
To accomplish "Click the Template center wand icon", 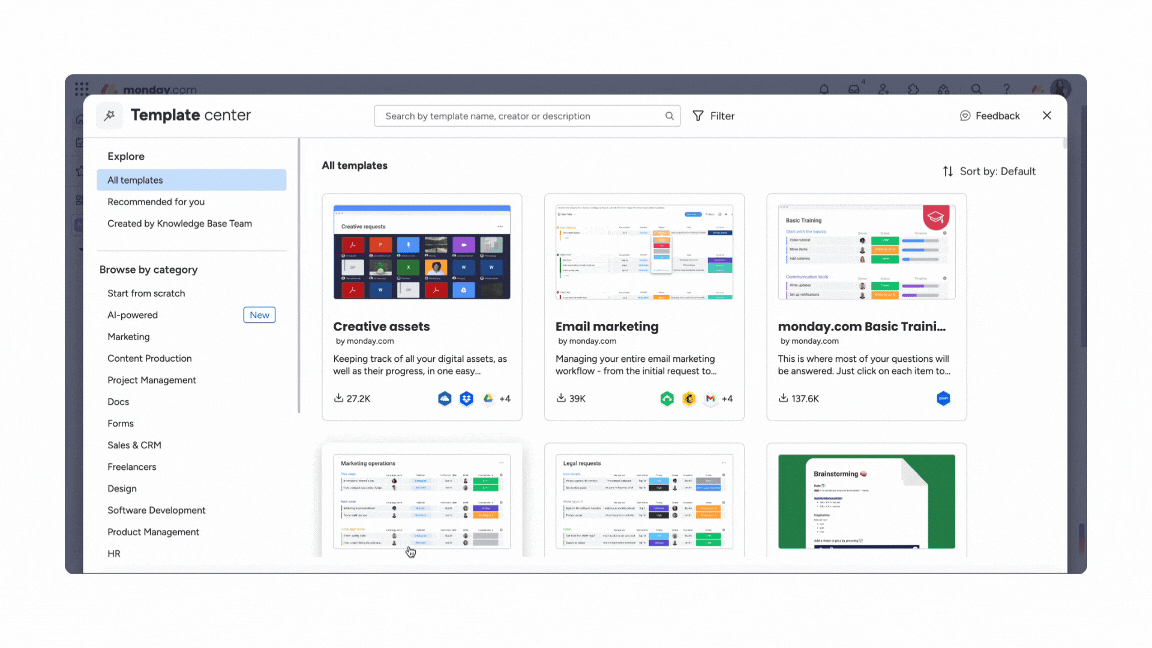I will (110, 116).
